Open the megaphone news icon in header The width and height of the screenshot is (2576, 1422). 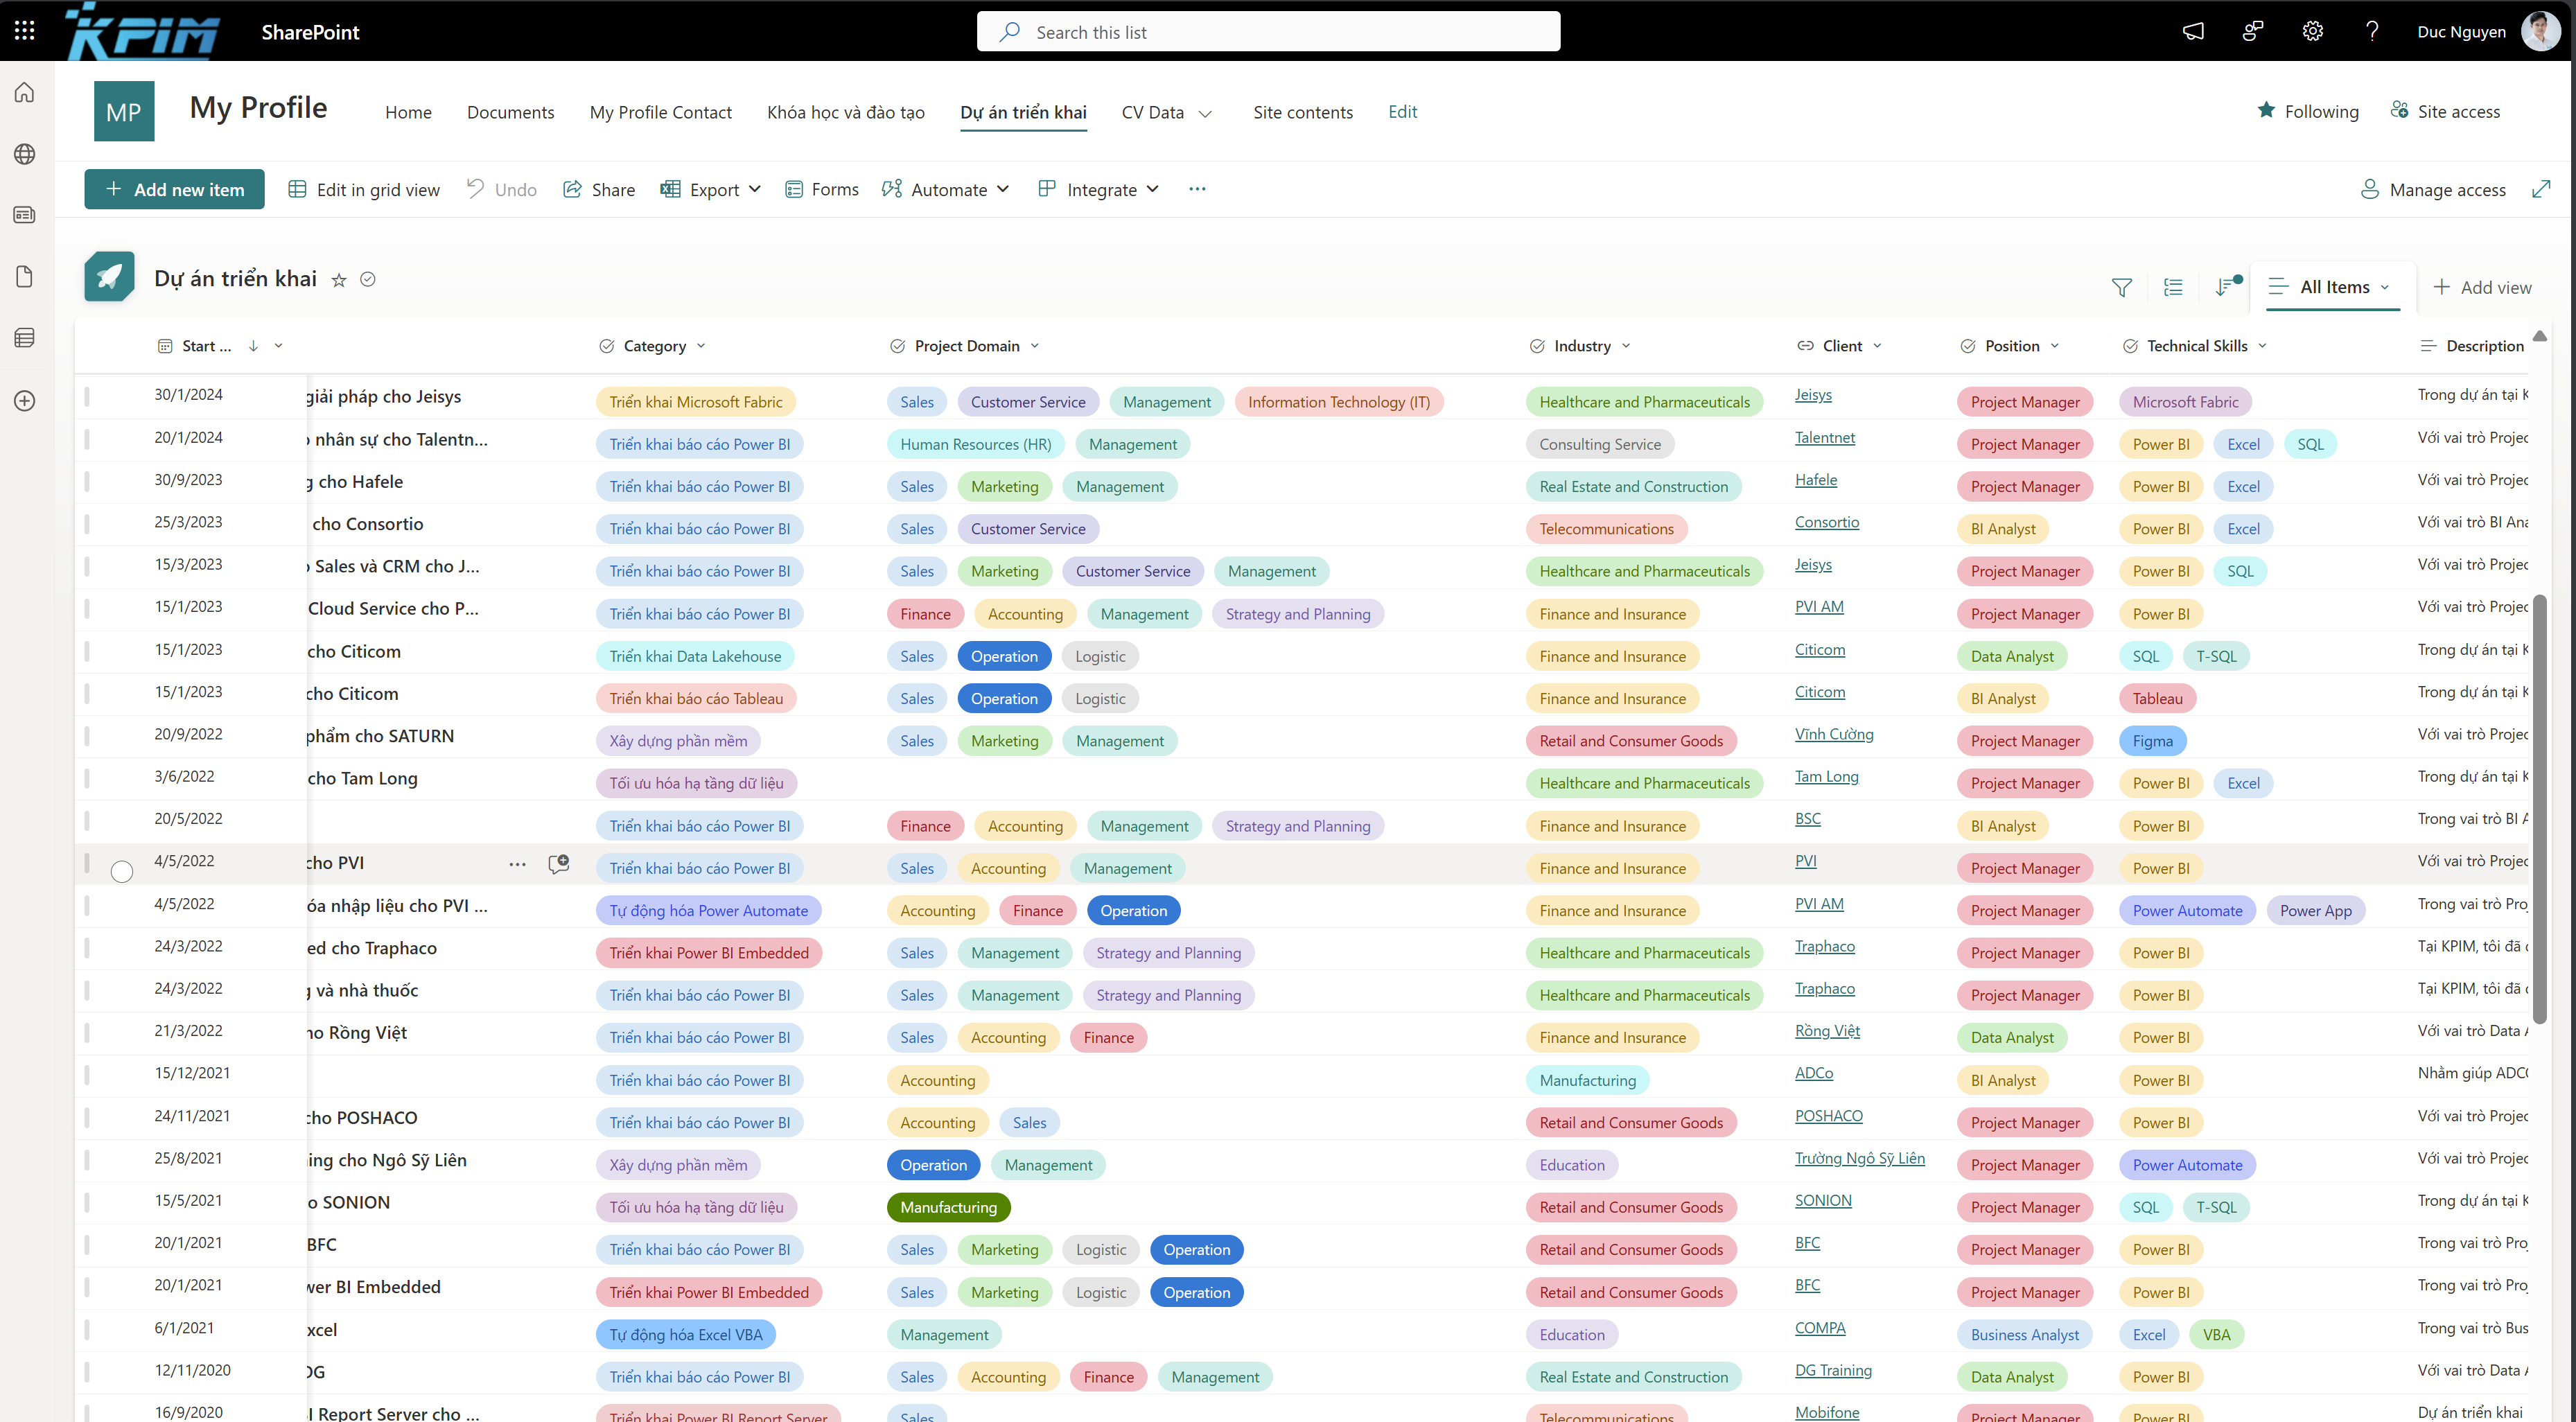(2193, 32)
